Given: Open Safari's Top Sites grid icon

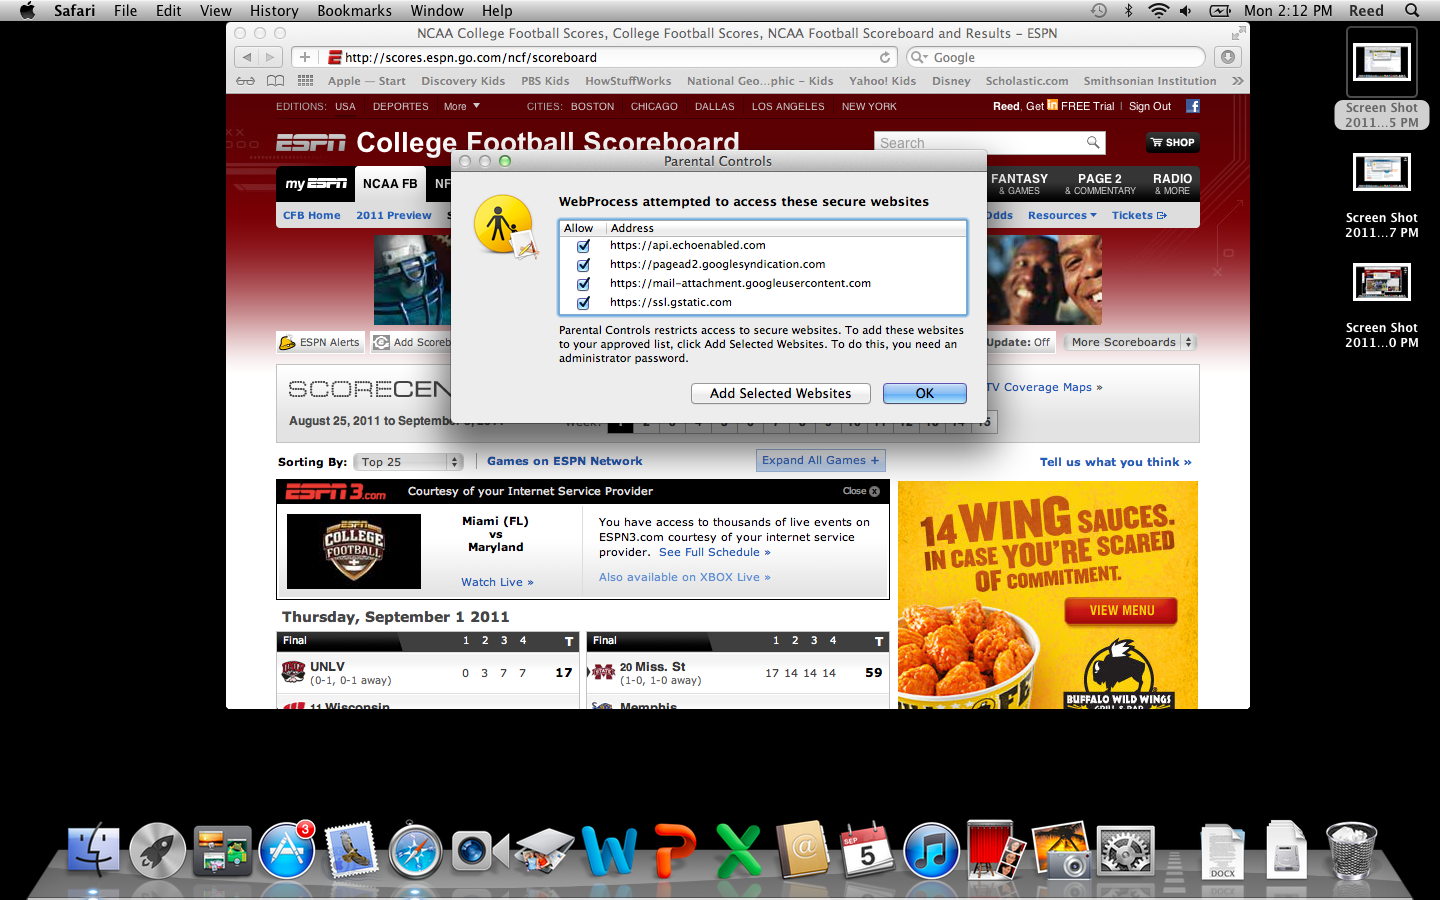Looking at the screenshot, I should (x=305, y=81).
